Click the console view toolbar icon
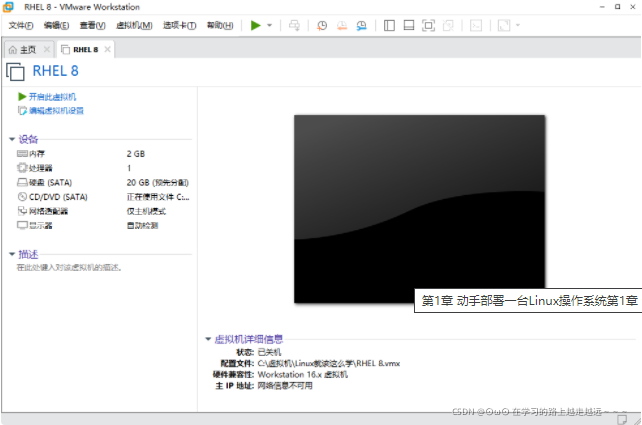Image resolution: width=642 pixels, height=425 pixels. [476, 25]
